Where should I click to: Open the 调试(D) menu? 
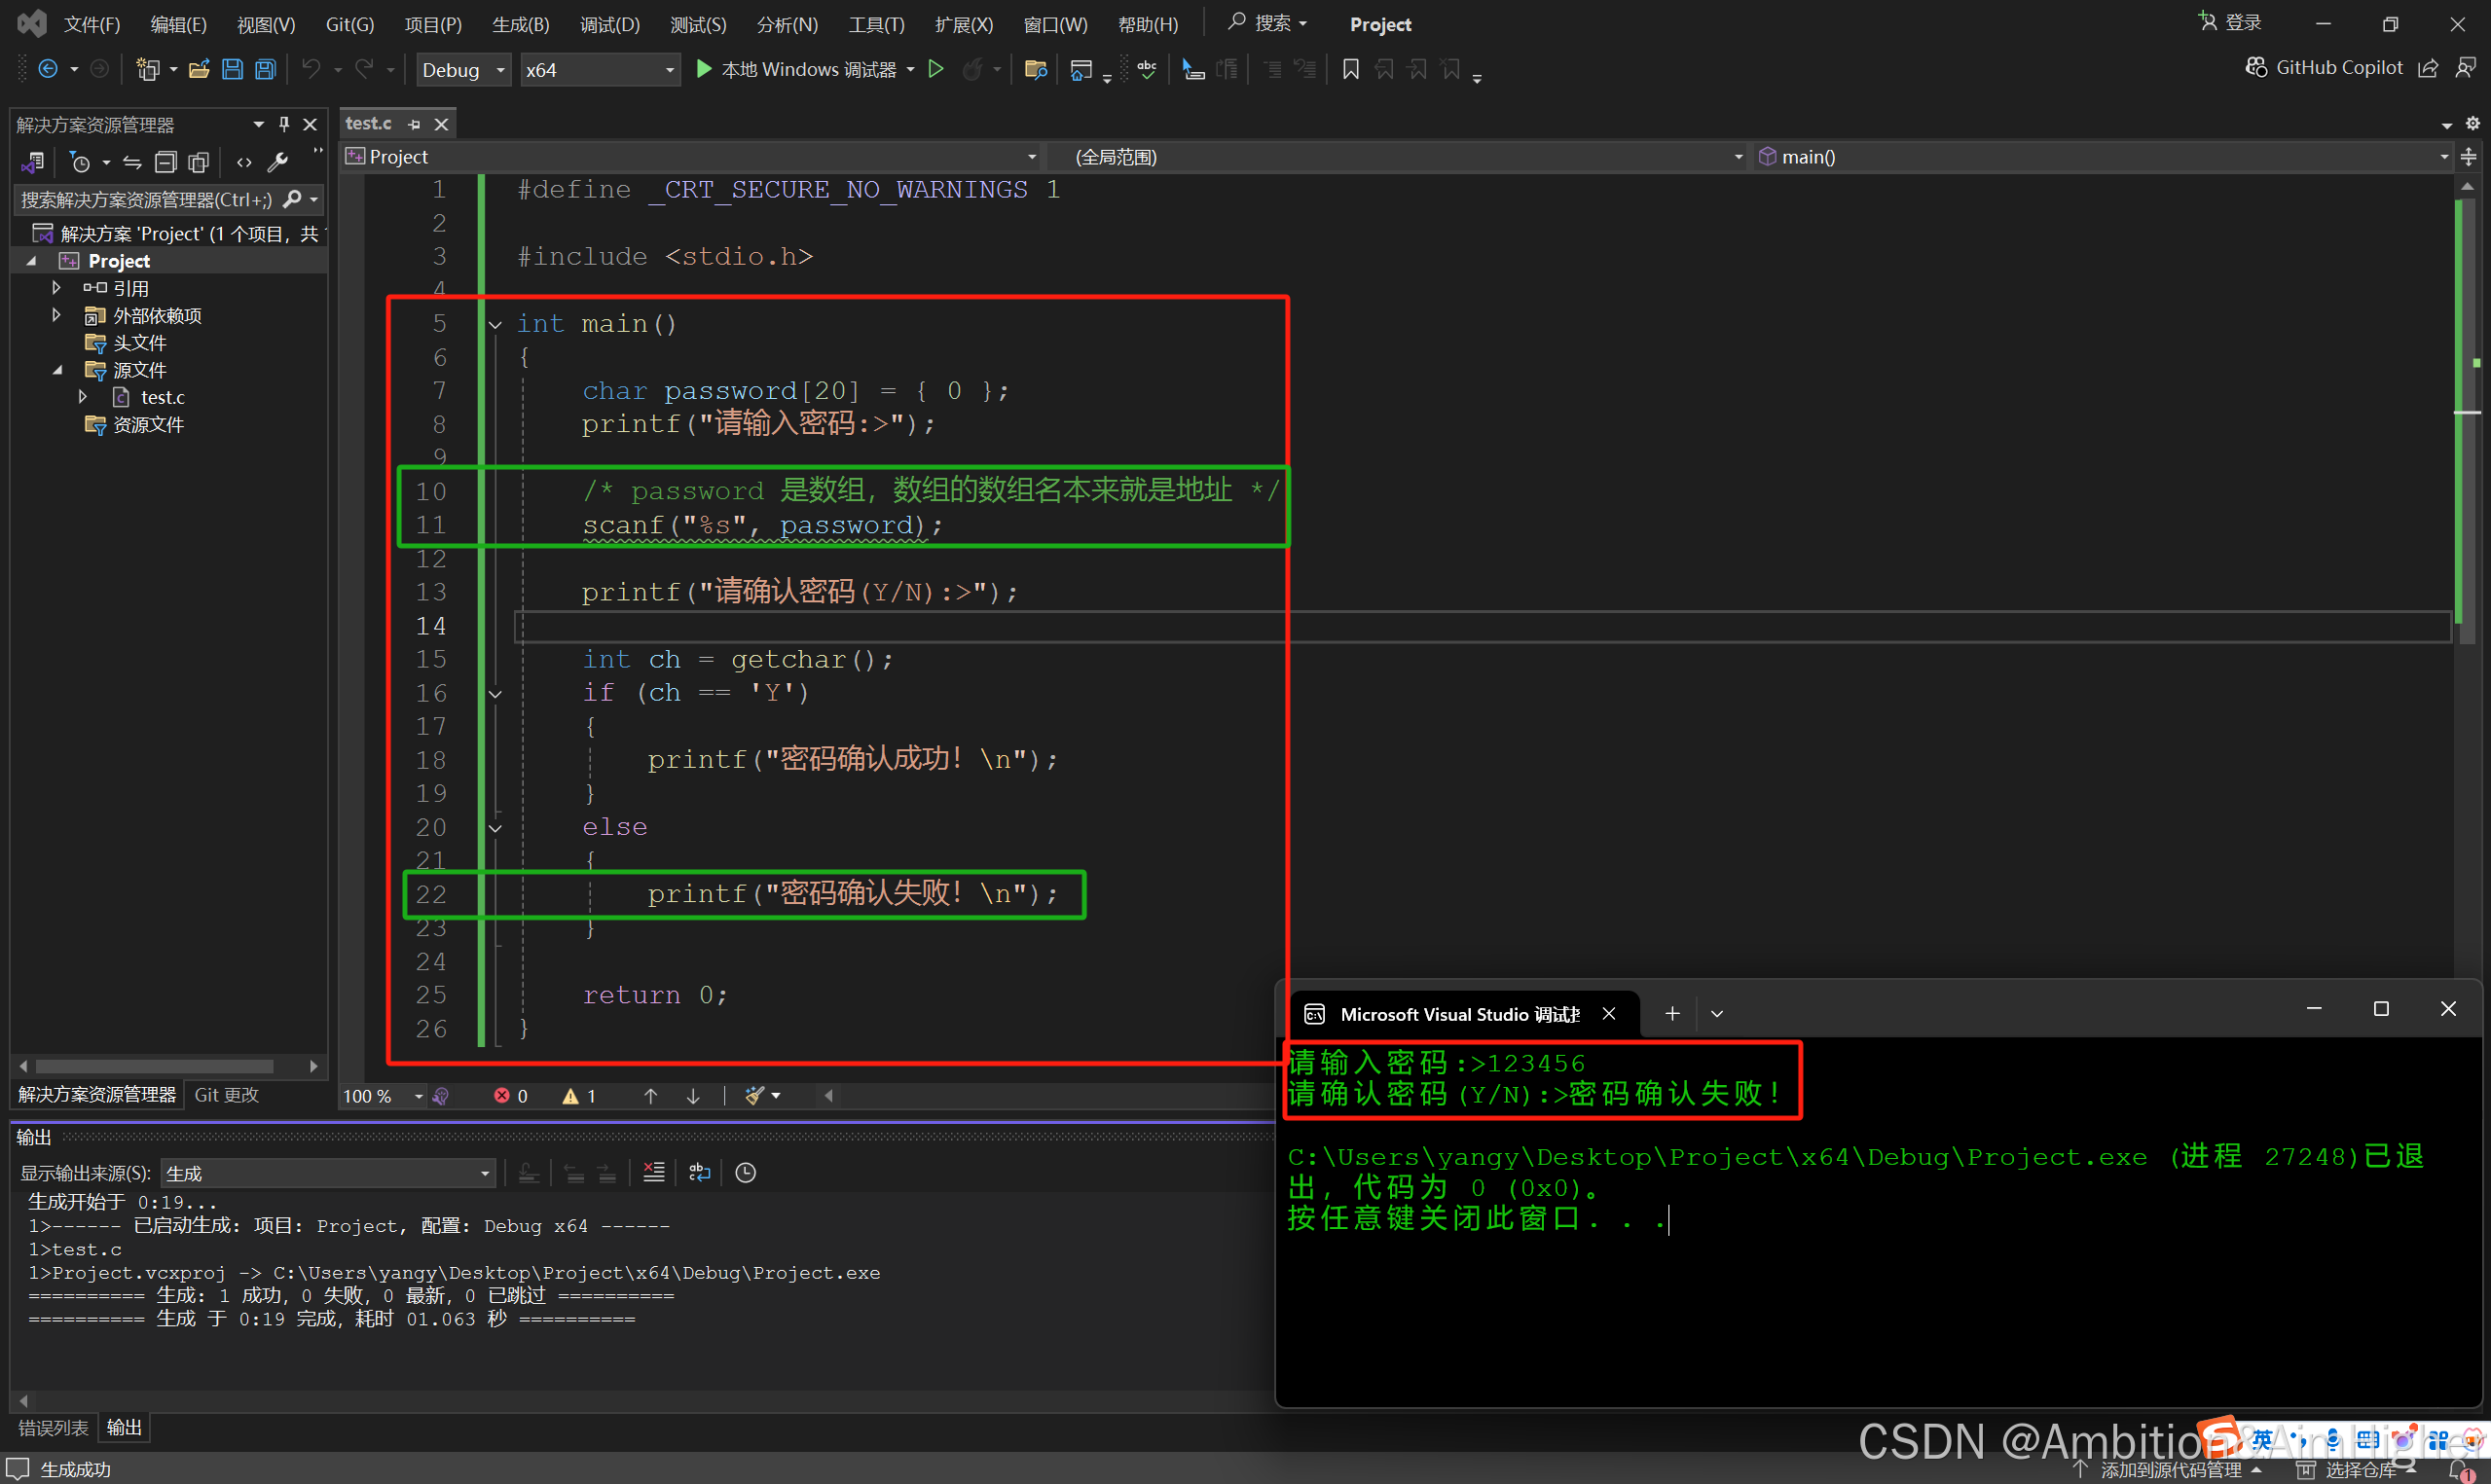[x=609, y=24]
